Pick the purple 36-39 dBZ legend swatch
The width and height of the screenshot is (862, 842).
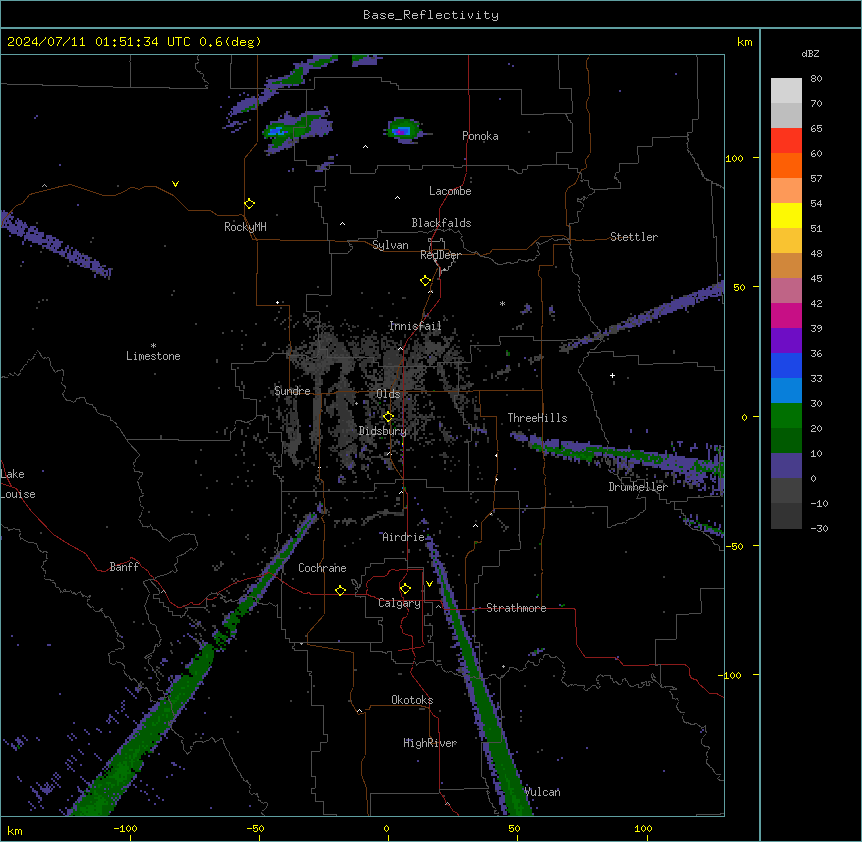click(786, 340)
